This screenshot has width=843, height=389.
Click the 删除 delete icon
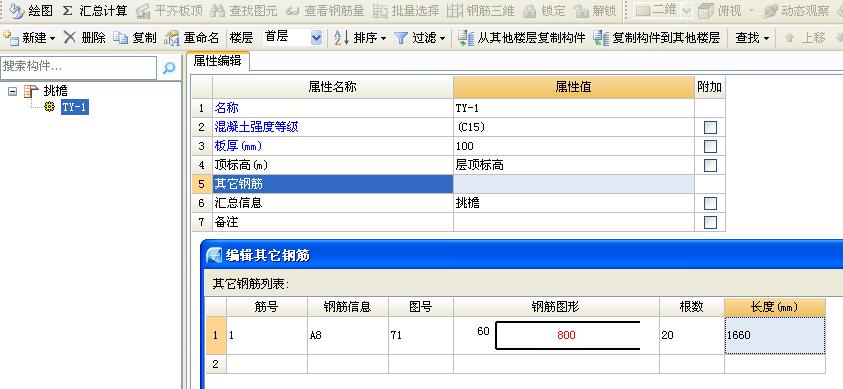tap(70, 38)
